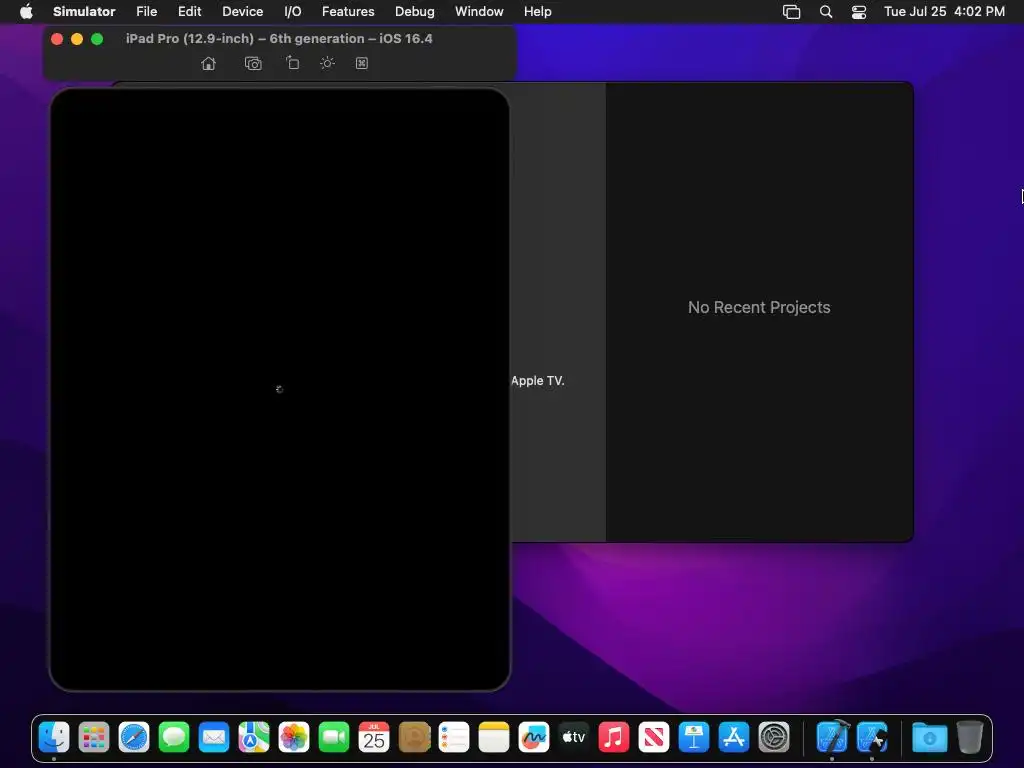Open Calendar from the Dock
Image resolution: width=1024 pixels, height=768 pixels.
[x=374, y=737]
